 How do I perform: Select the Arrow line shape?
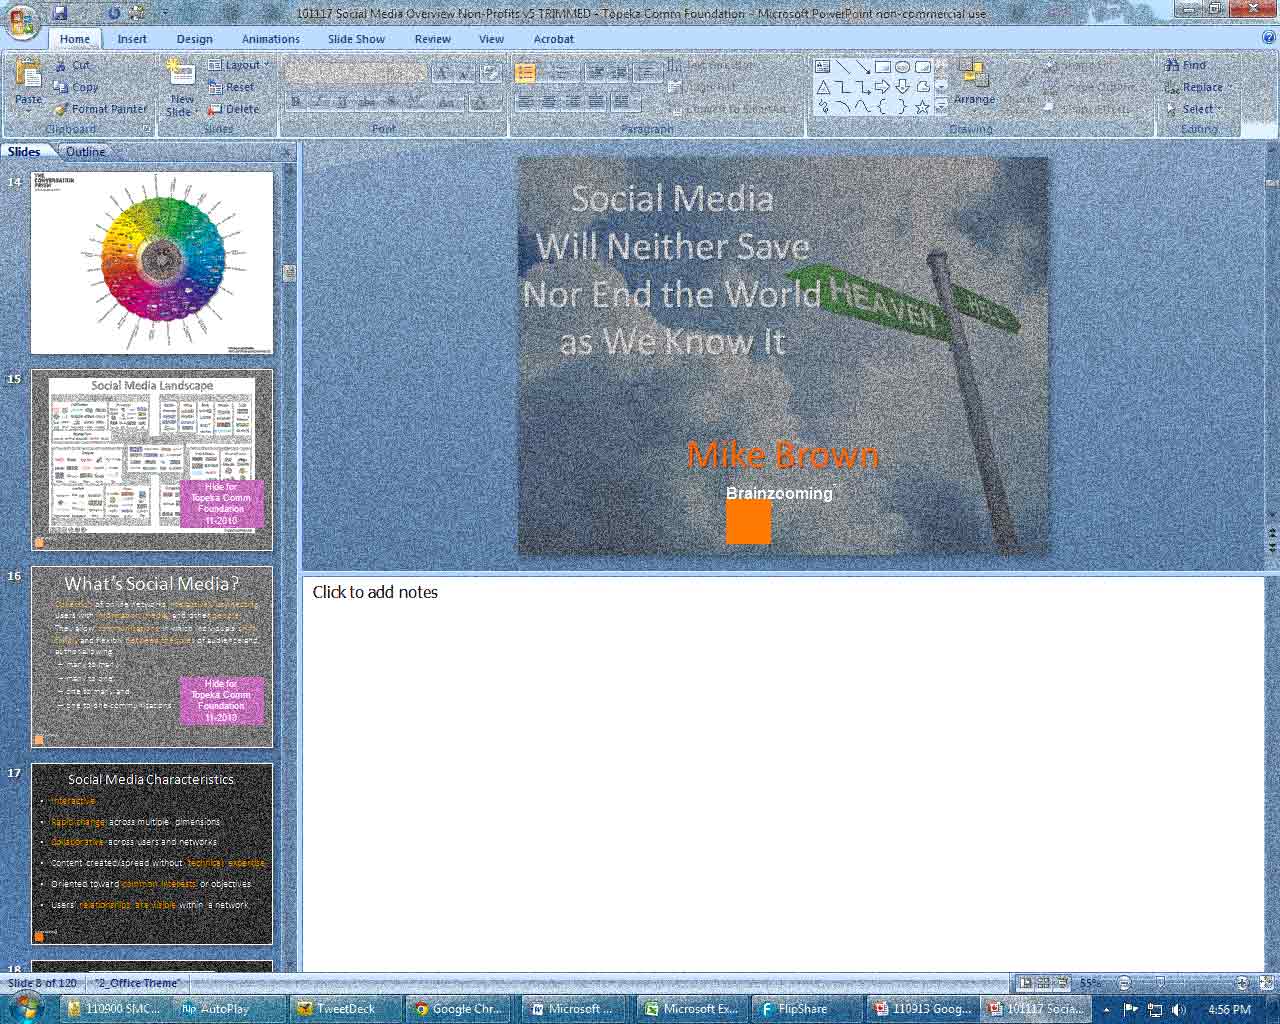point(862,67)
